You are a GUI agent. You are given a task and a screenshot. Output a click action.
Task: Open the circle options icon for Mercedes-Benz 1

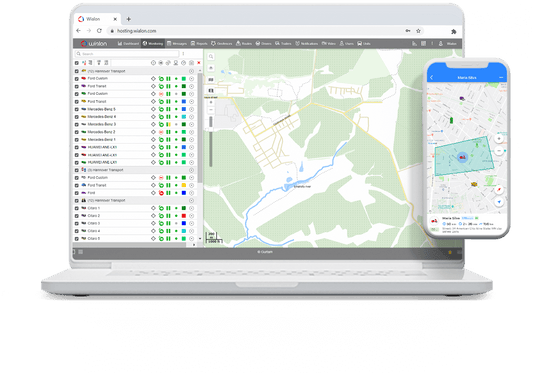(x=191, y=139)
